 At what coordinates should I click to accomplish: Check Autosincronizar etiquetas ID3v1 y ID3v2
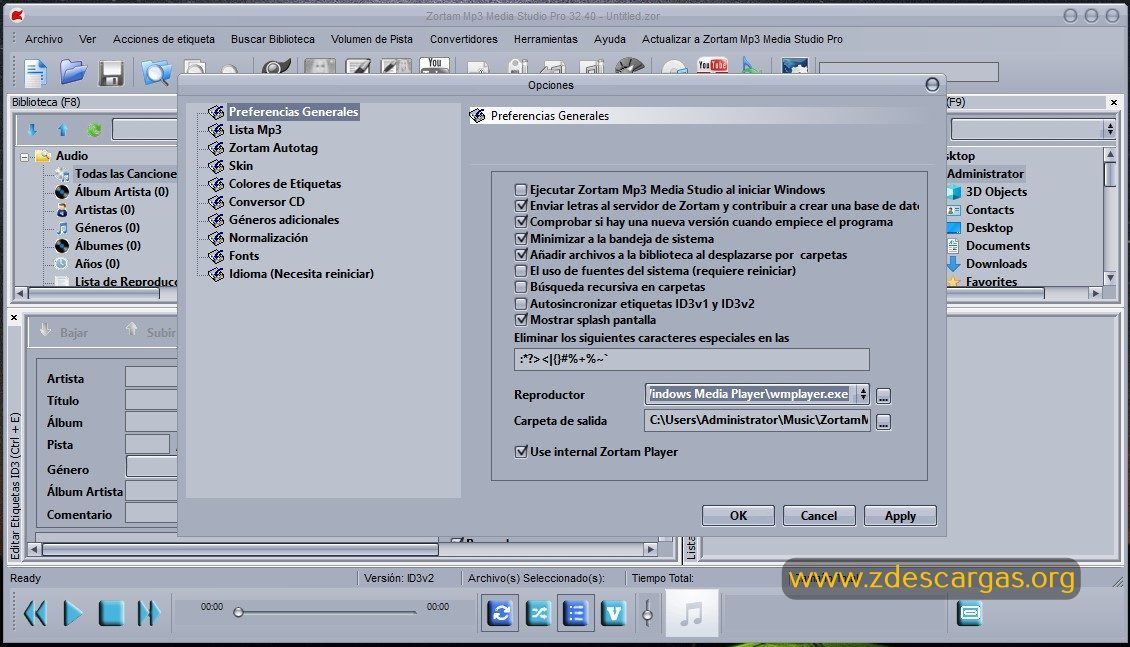(520, 304)
